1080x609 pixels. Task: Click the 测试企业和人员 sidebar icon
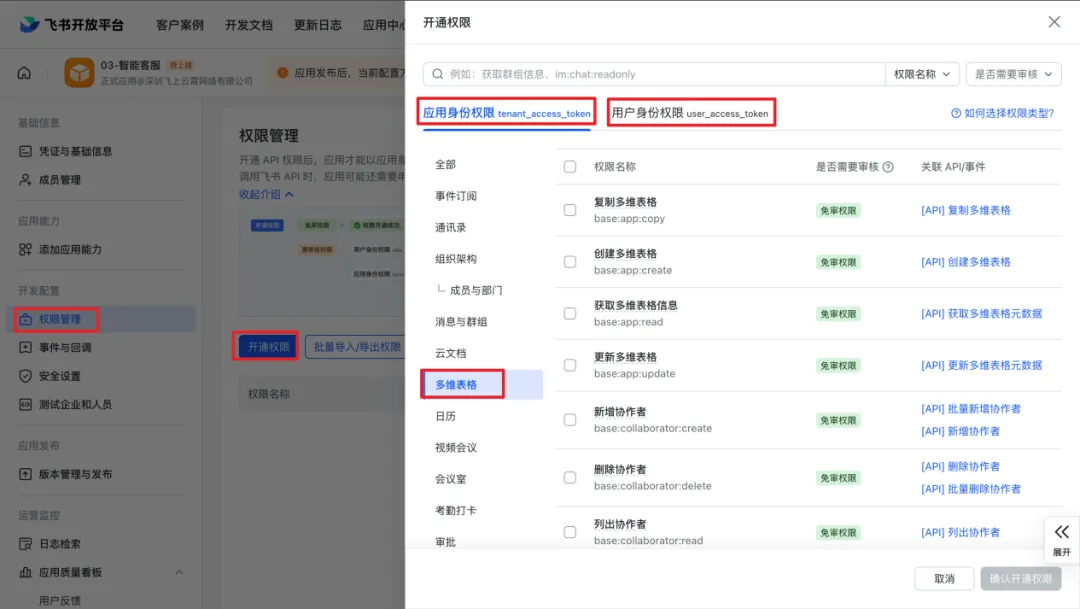25,404
